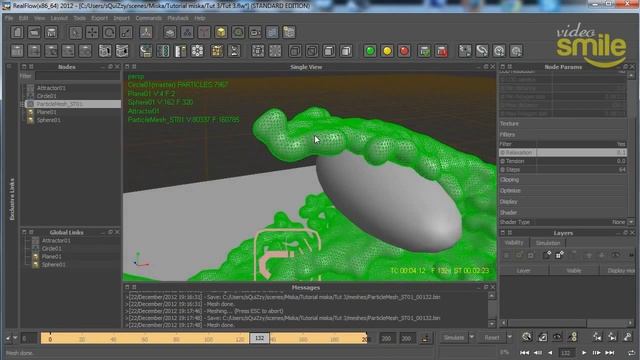
Task: Select the Move tool with crossed arrows
Action: [92, 32]
